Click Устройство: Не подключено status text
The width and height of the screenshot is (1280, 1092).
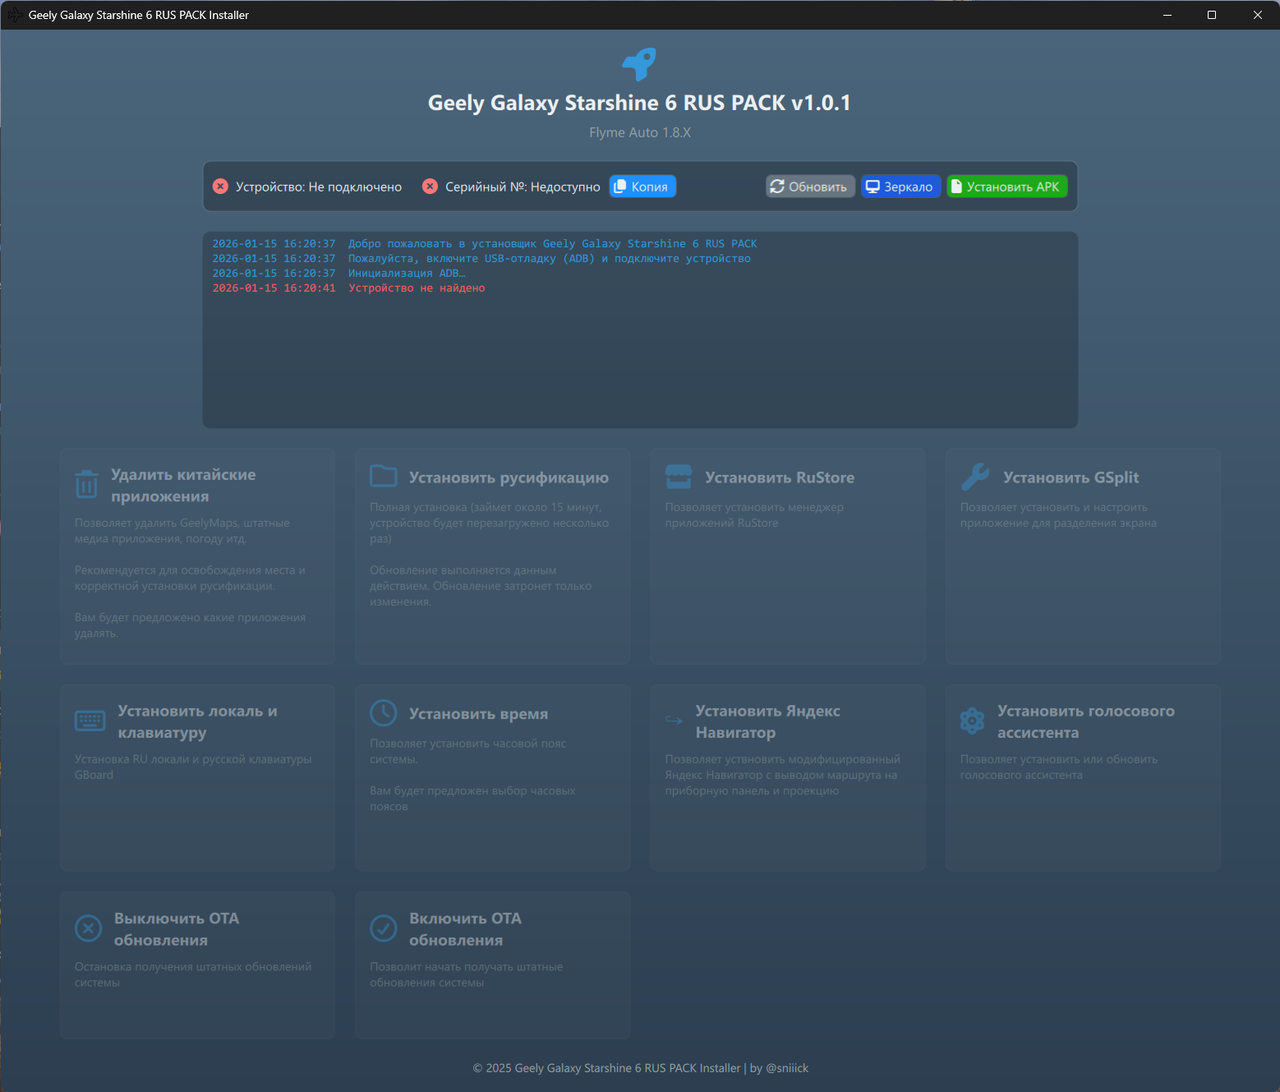tap(318, 187)
